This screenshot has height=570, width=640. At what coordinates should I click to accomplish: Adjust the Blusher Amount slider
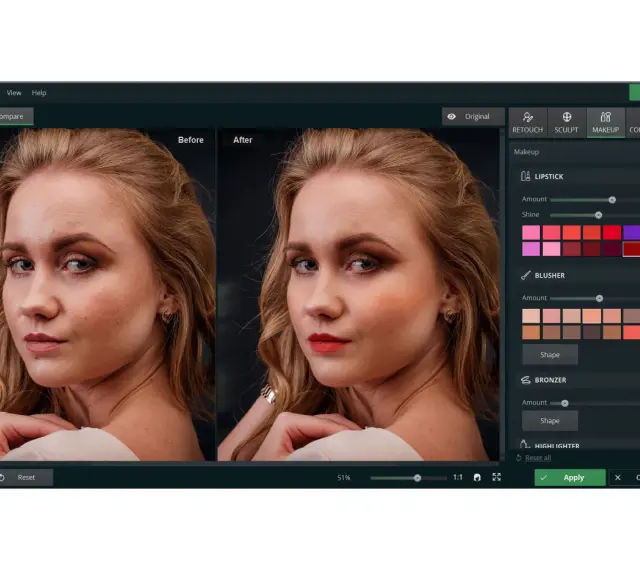599,298
